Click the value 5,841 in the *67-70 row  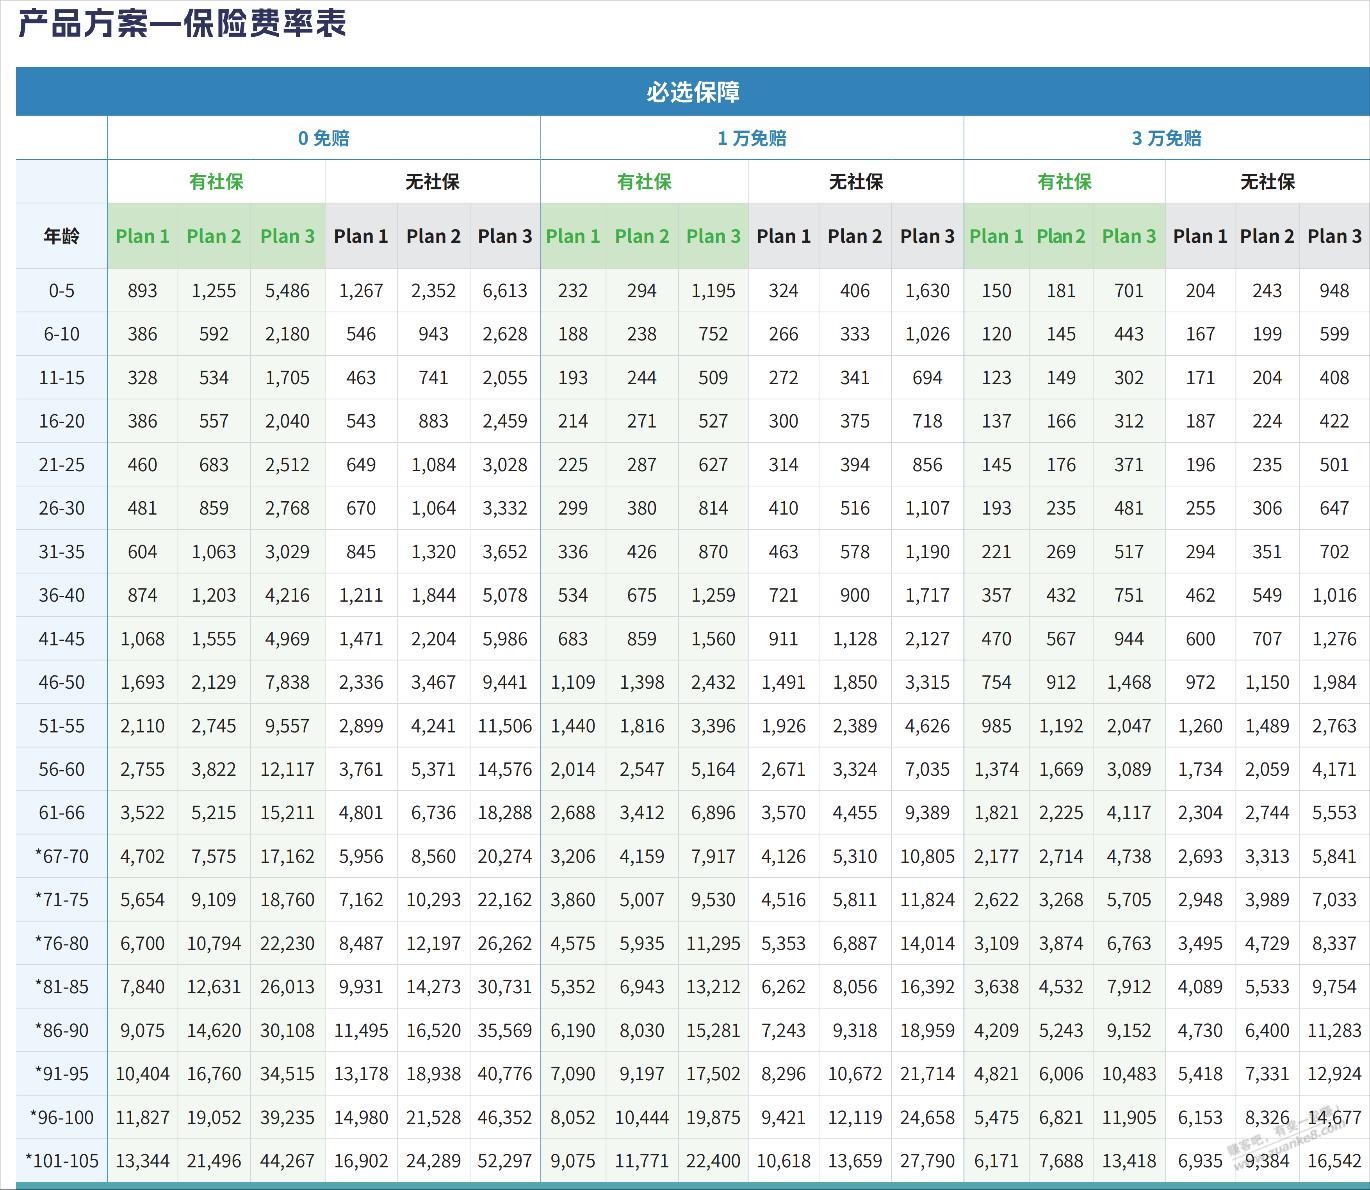click(x=1334, y=856)
